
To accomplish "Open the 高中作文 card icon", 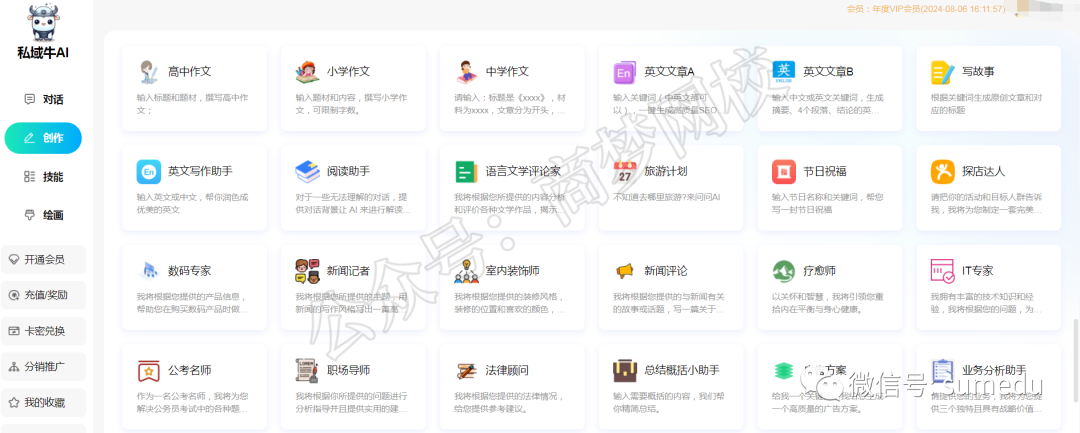I will click(x=148, y=72).
